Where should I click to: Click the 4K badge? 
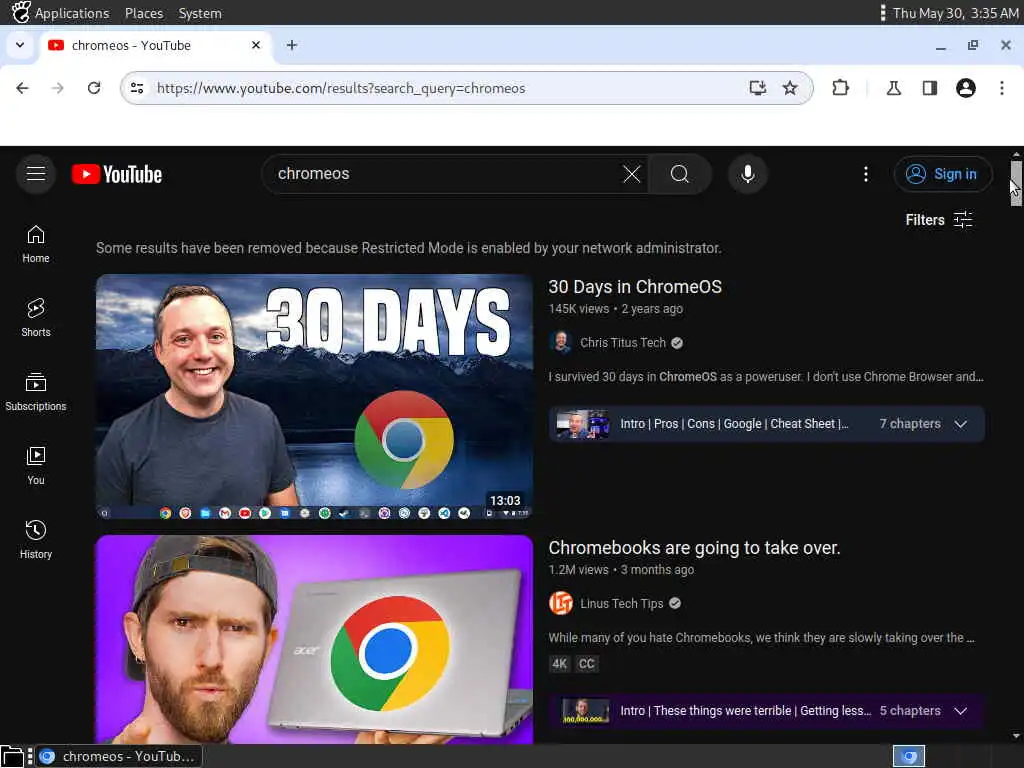[560, 664]
